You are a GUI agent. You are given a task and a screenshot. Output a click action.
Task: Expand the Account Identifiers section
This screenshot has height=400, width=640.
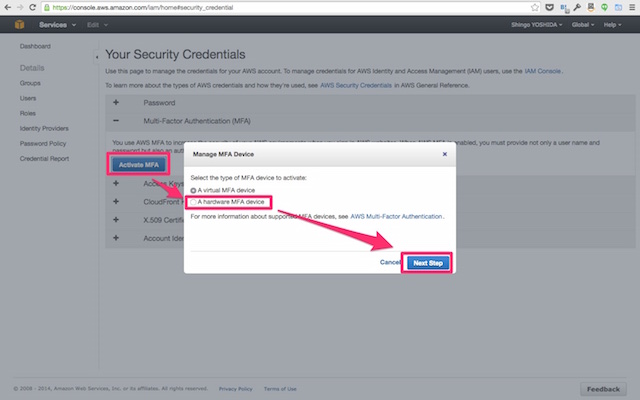pyautogui.click(x=116, y=238)
